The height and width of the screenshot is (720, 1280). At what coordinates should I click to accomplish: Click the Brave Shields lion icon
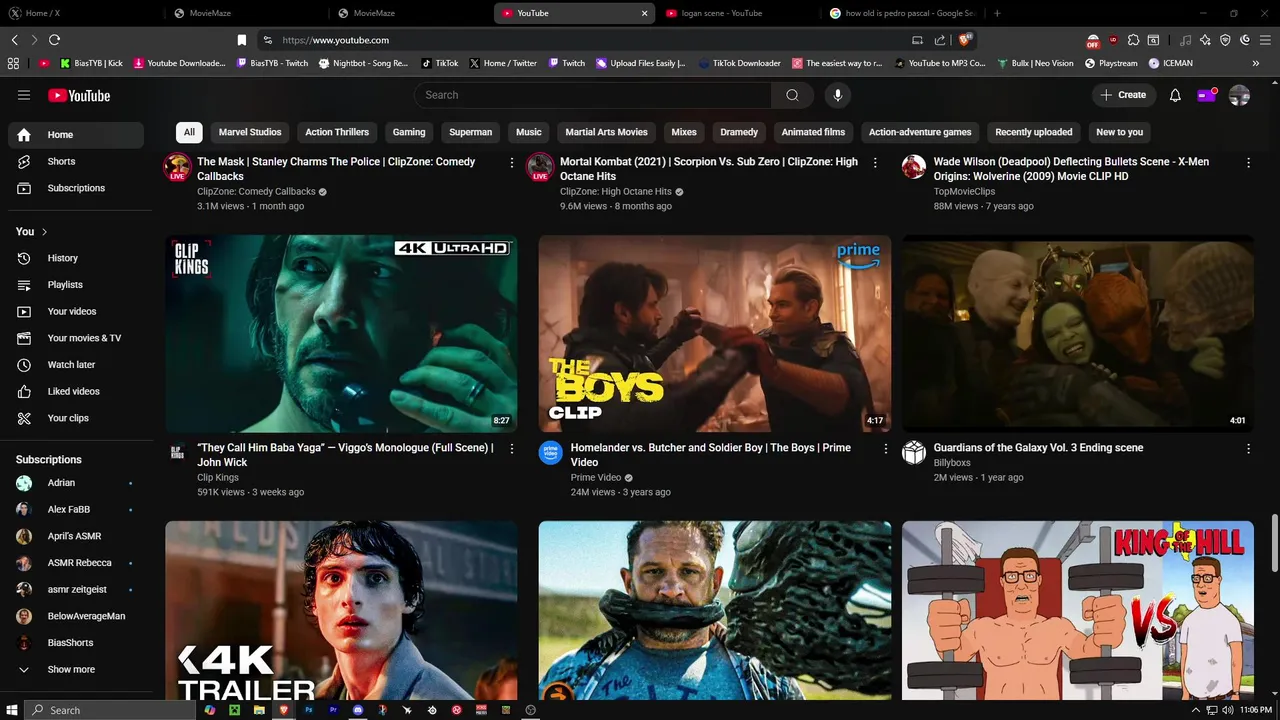click(x=965, y=40)
